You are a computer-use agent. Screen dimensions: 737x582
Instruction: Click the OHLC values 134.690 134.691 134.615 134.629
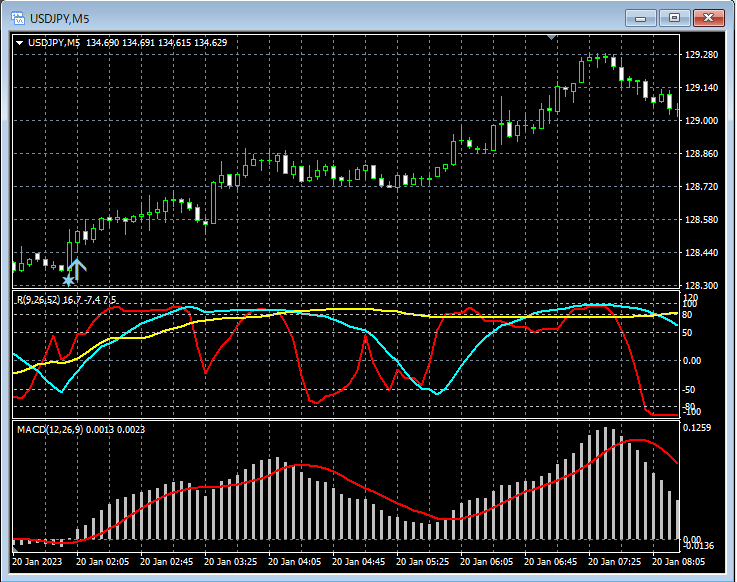(157, 43)
